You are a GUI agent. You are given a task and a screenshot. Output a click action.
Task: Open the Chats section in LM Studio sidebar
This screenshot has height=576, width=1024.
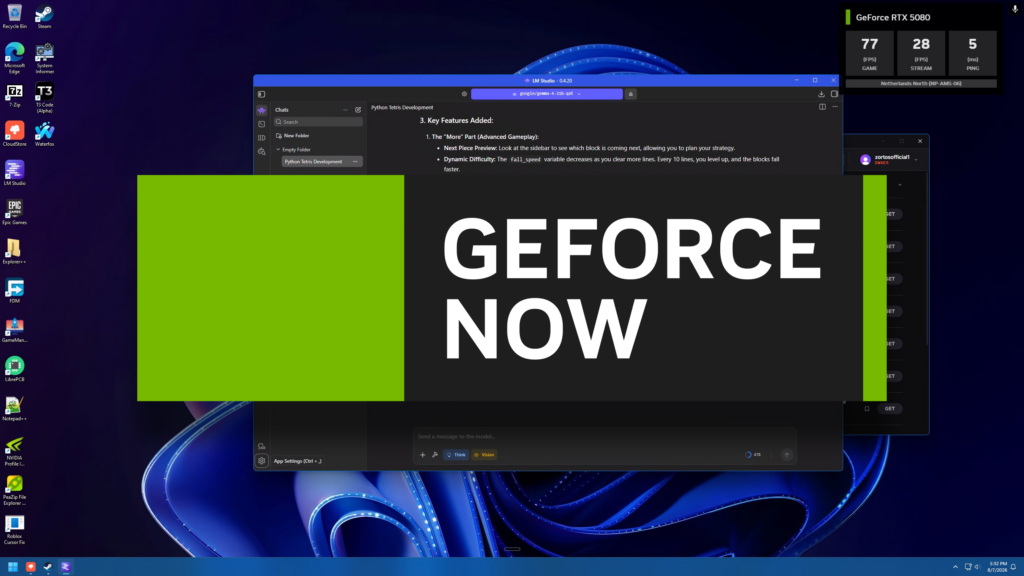pos(262,110)
